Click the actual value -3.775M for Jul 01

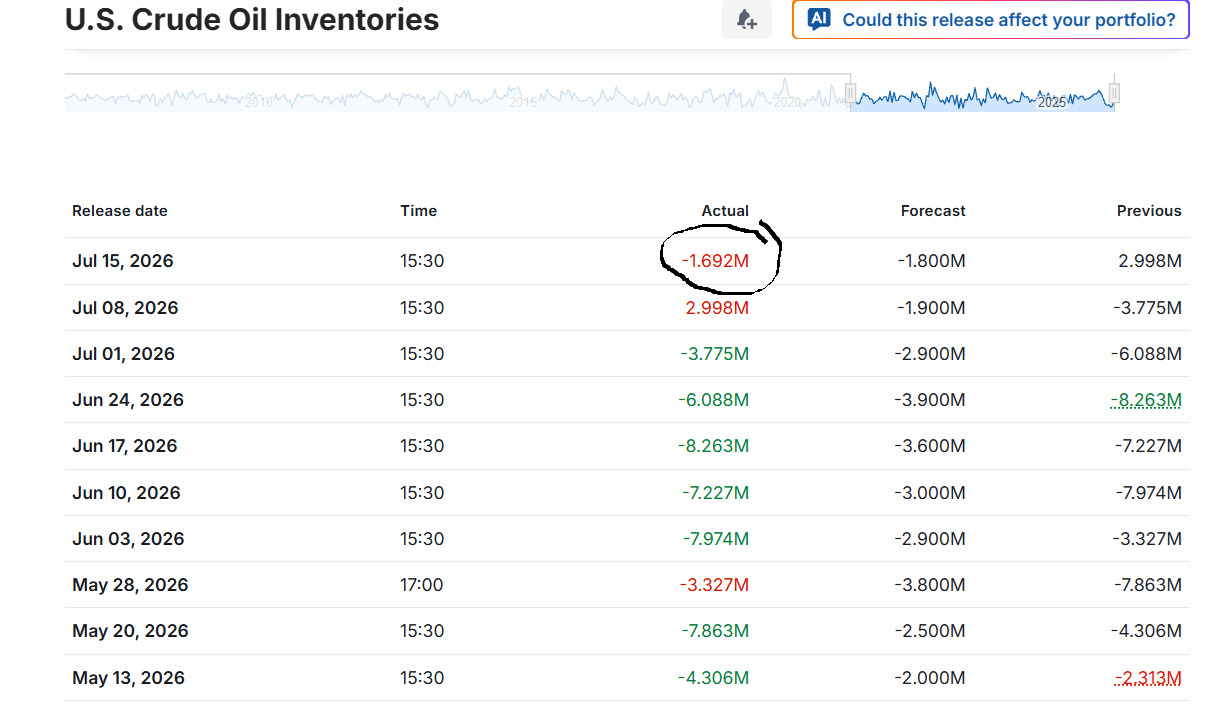tap(713, 354)
